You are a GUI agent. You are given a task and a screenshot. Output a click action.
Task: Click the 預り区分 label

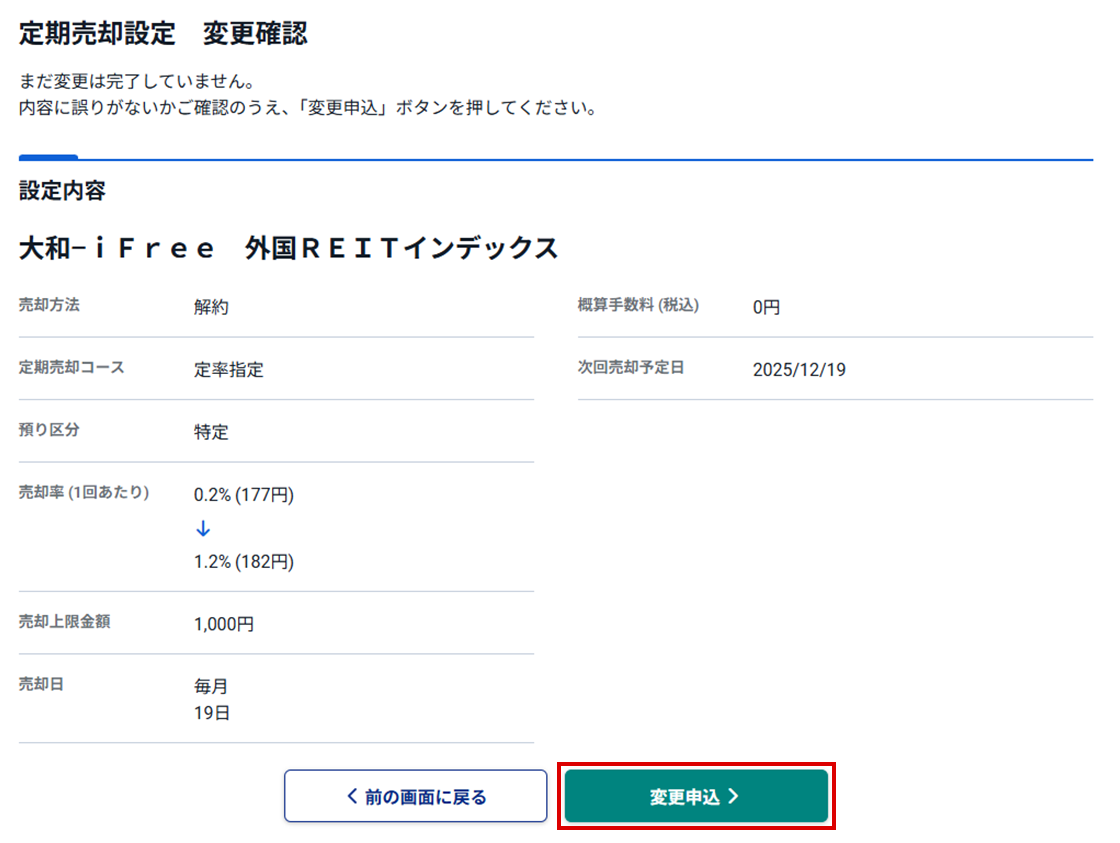click(x=49, y=430)
